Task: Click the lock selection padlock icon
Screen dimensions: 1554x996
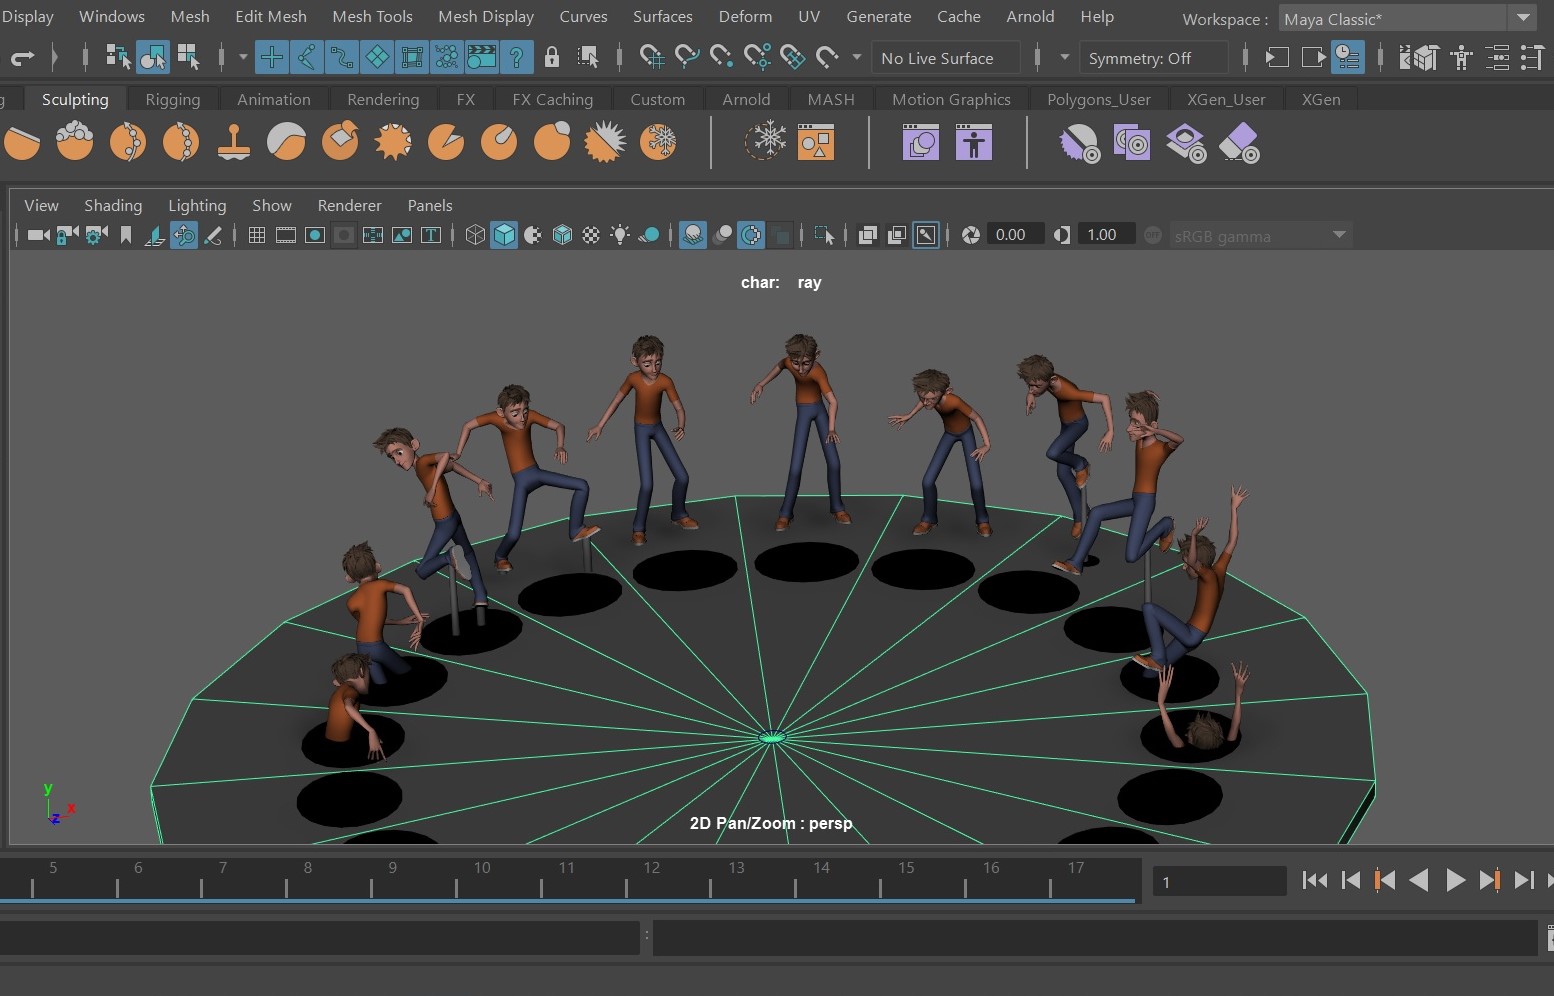Action: (552, 58)
